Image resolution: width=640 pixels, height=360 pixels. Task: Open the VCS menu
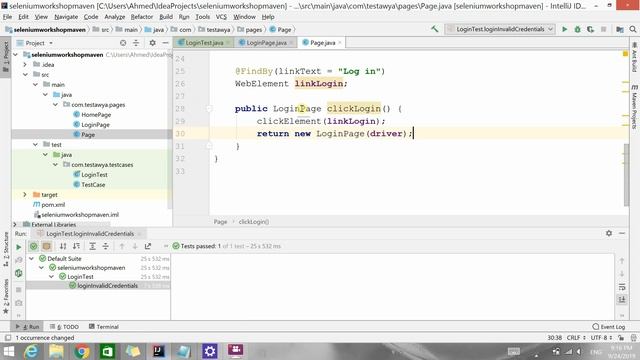(x=221, y=17)
